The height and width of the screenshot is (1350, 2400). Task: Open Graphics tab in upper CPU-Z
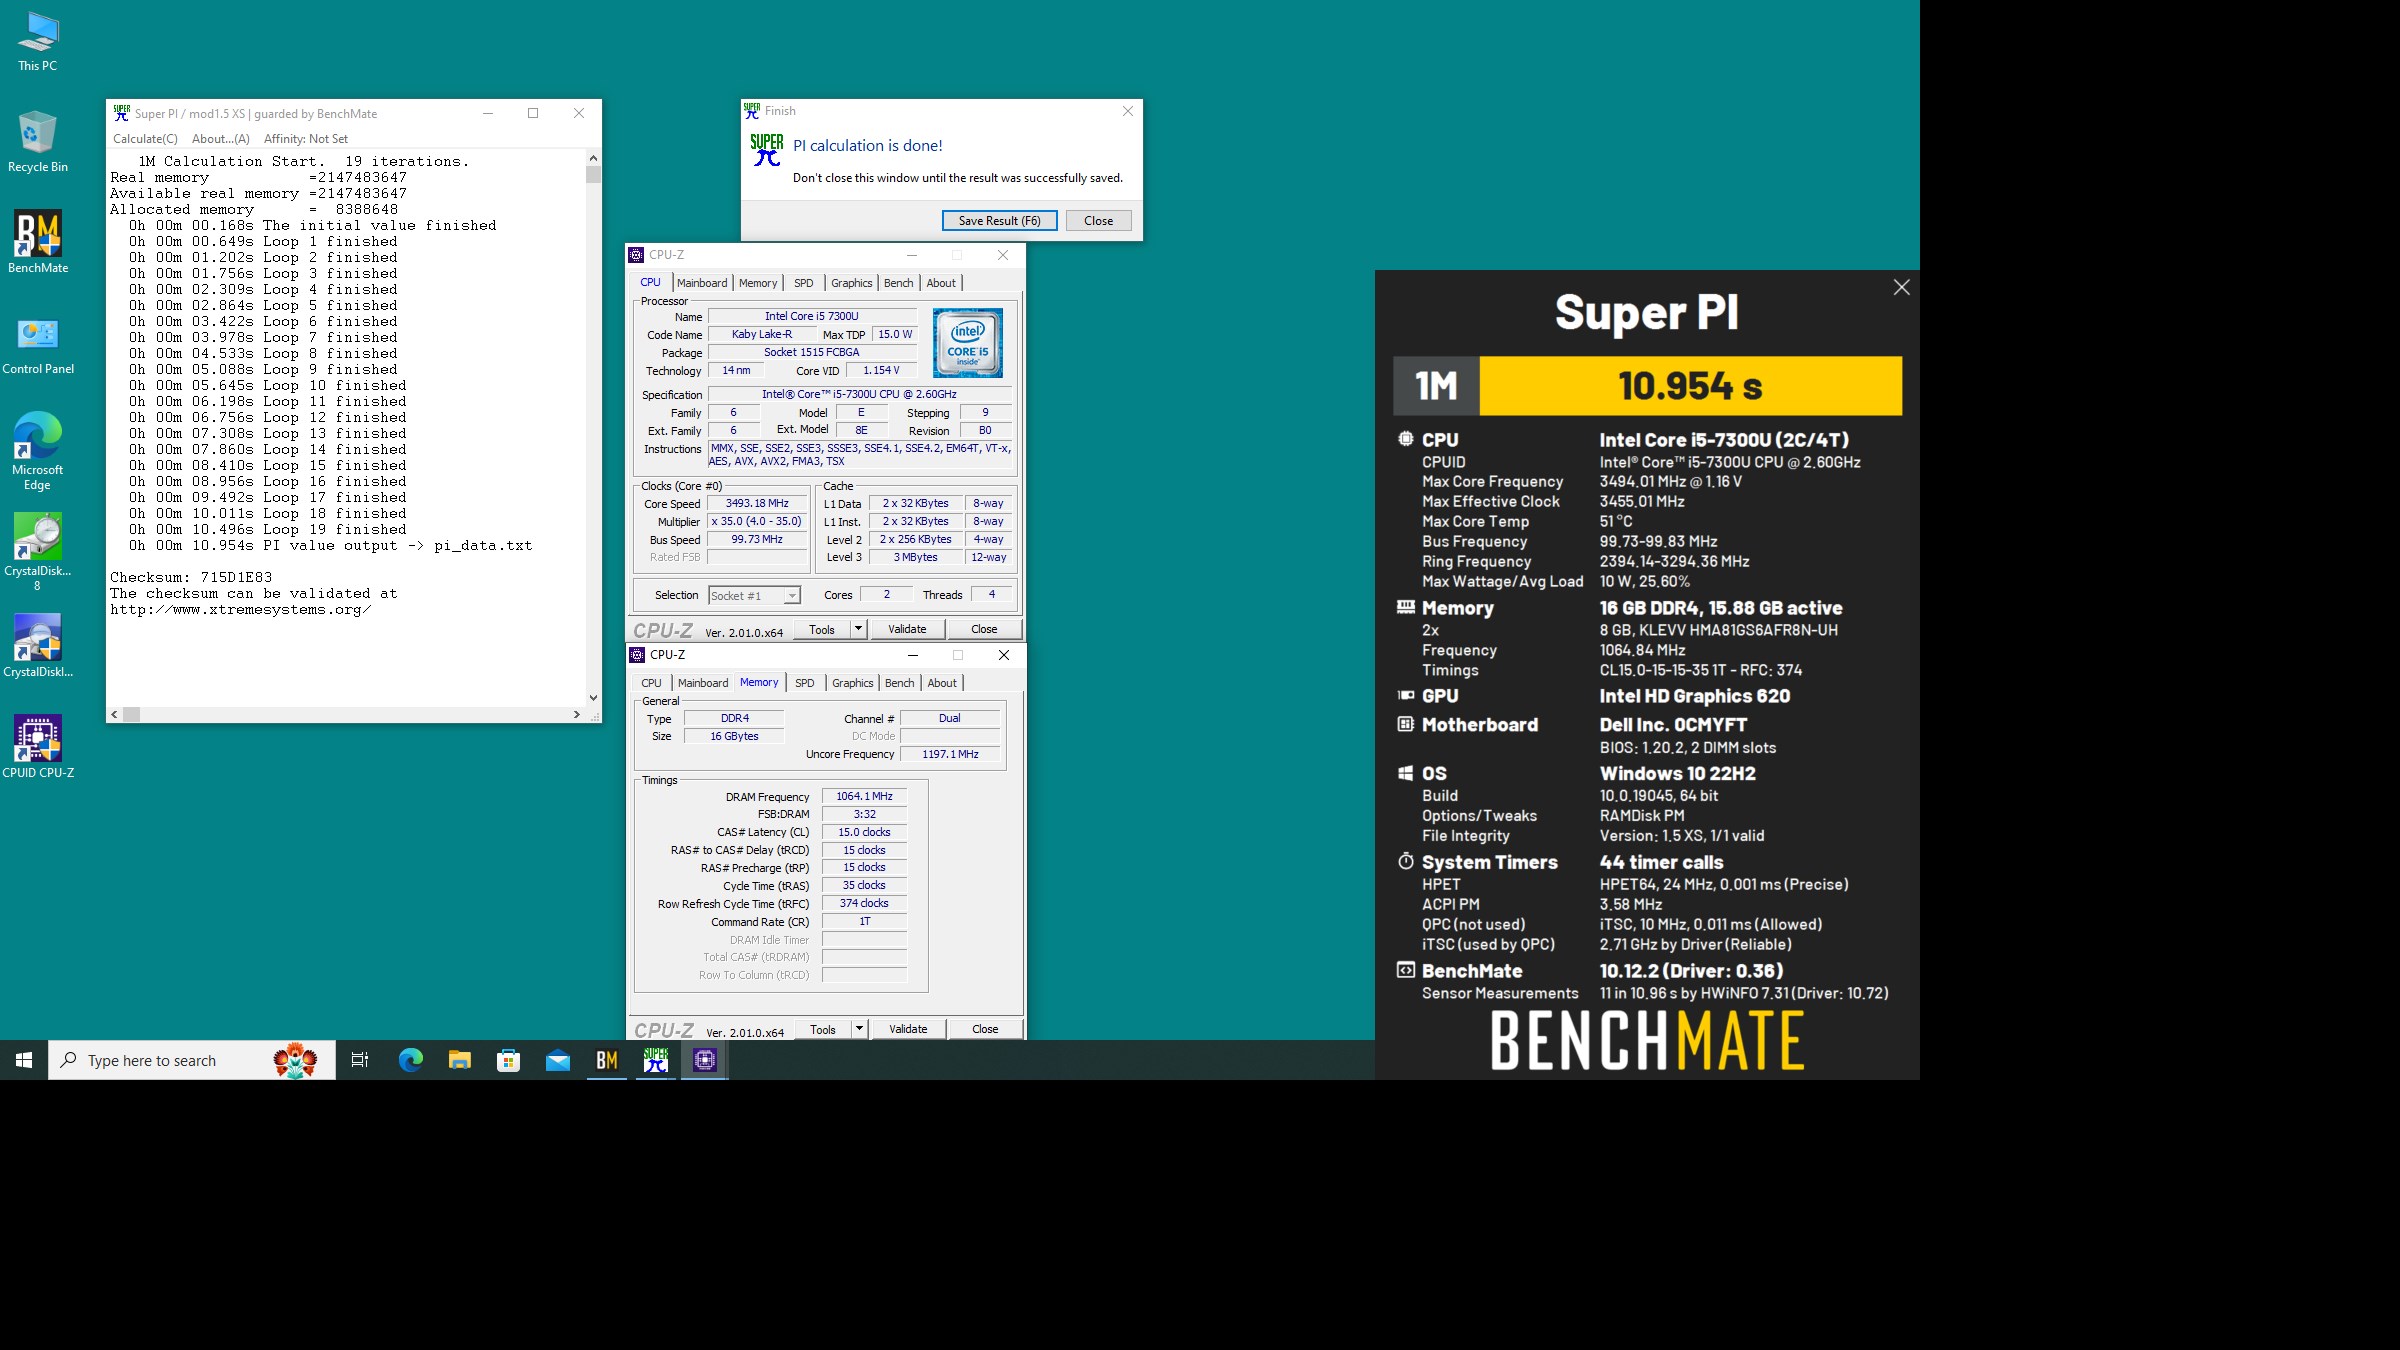pyautogui.click(x=852, y=283)
